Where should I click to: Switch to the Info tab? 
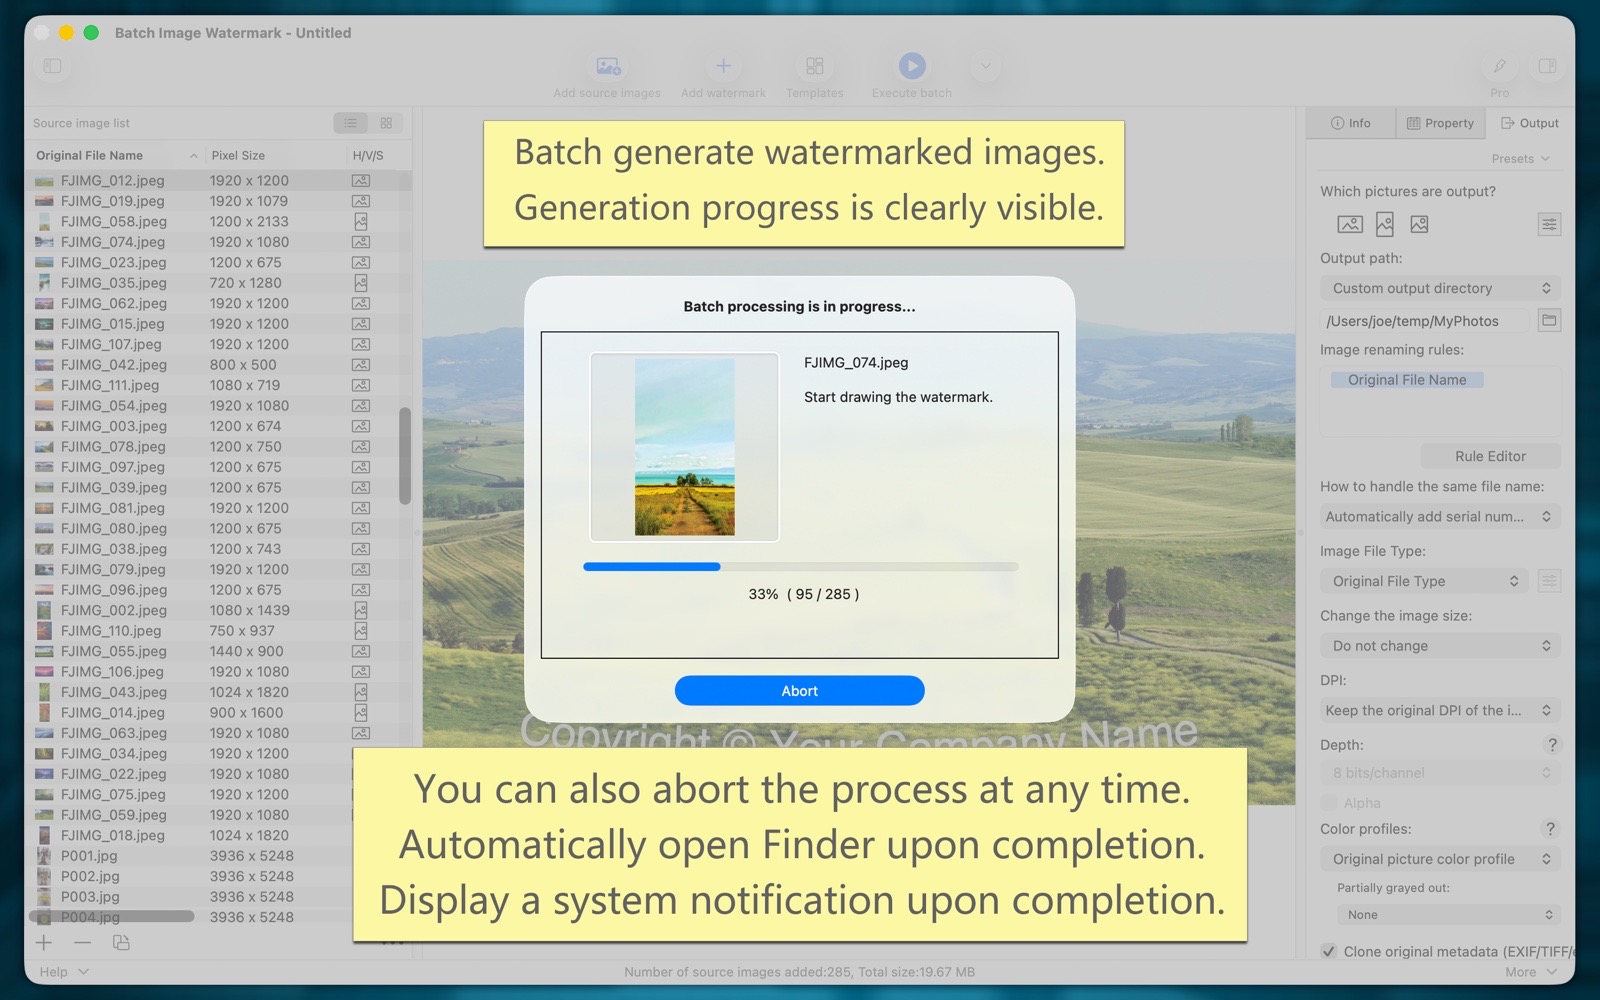click(x=1350, y=123)
